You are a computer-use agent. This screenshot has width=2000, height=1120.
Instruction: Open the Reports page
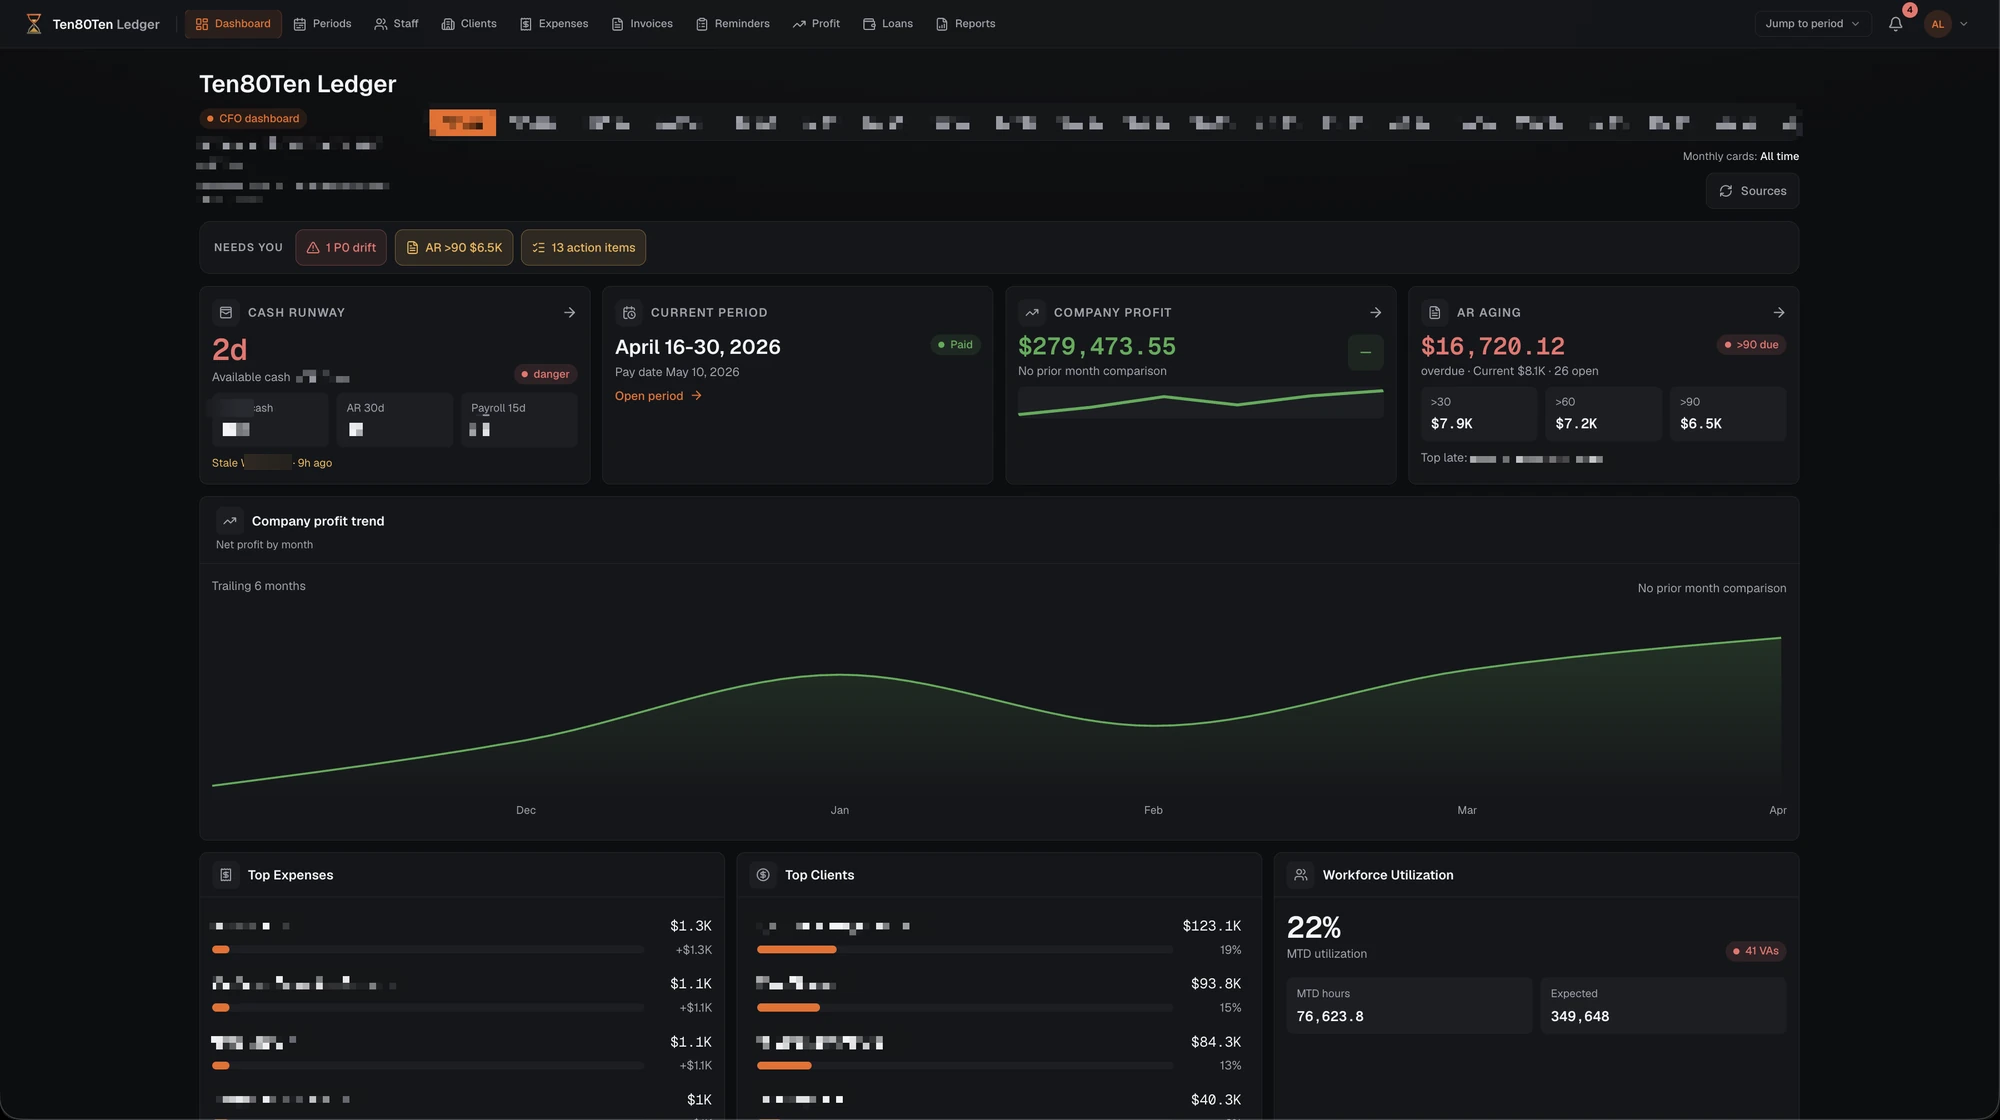966,24
